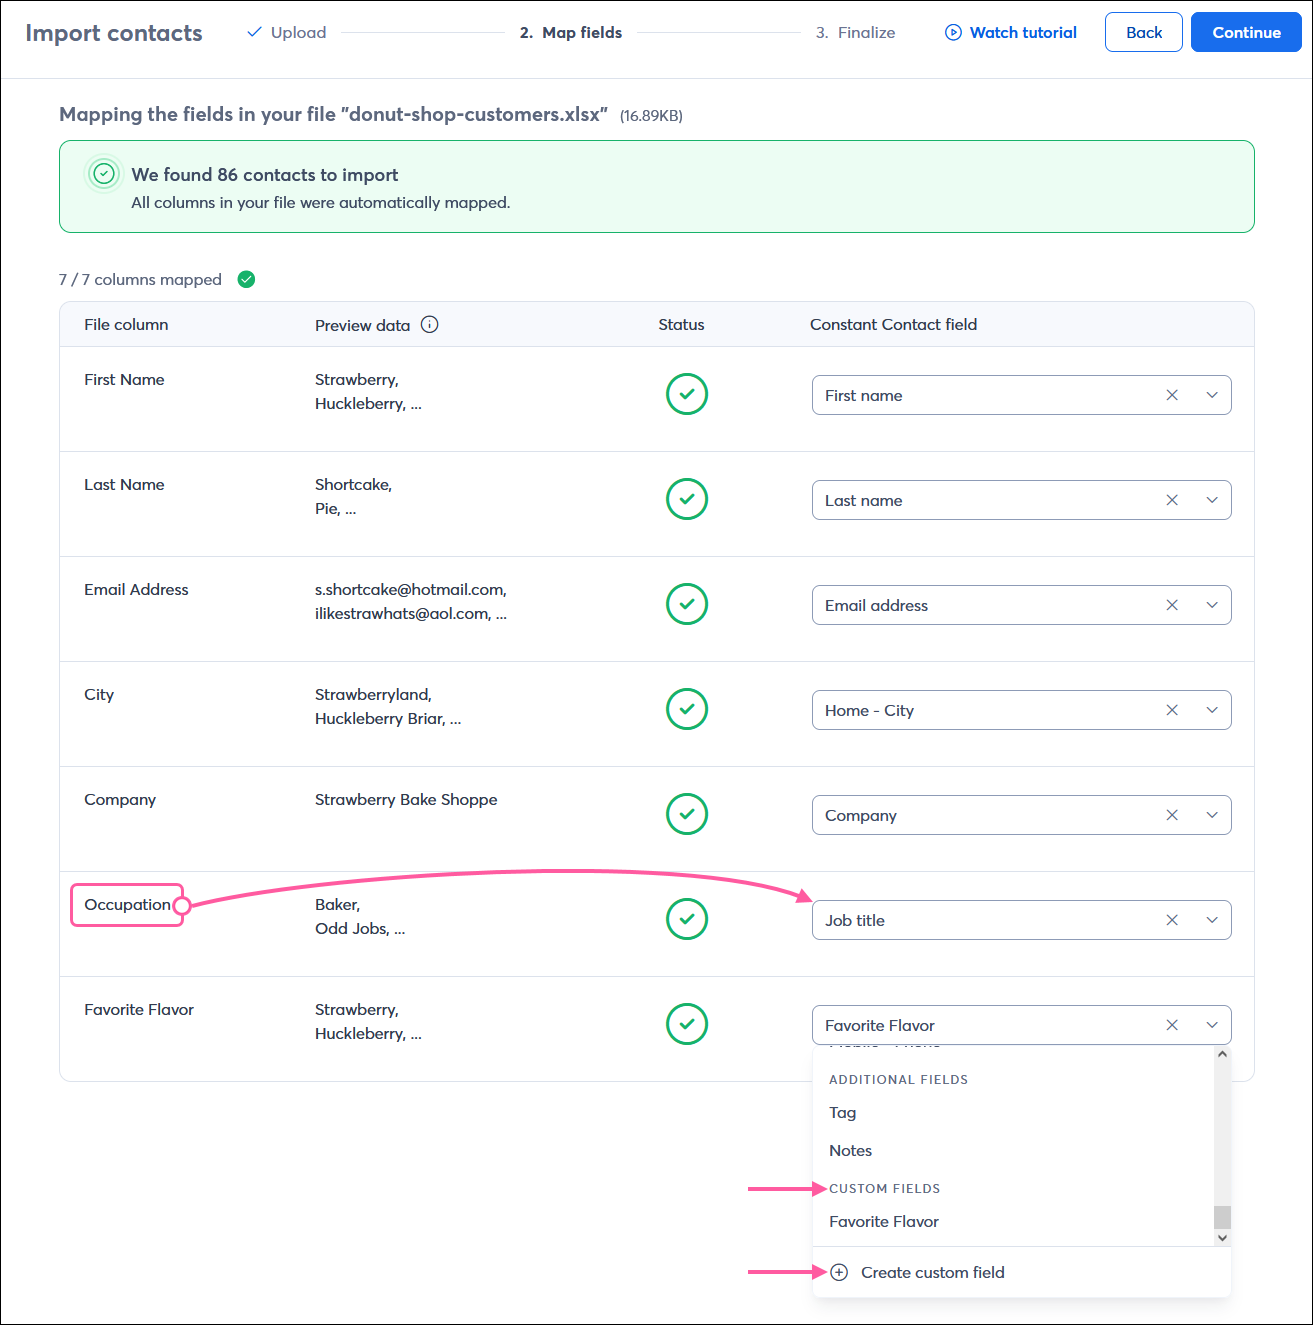The width and height of the screenshot is (1313, 1325).
Task: Expand the Home - City dropdown arrow
Action: coord(1212,710)
